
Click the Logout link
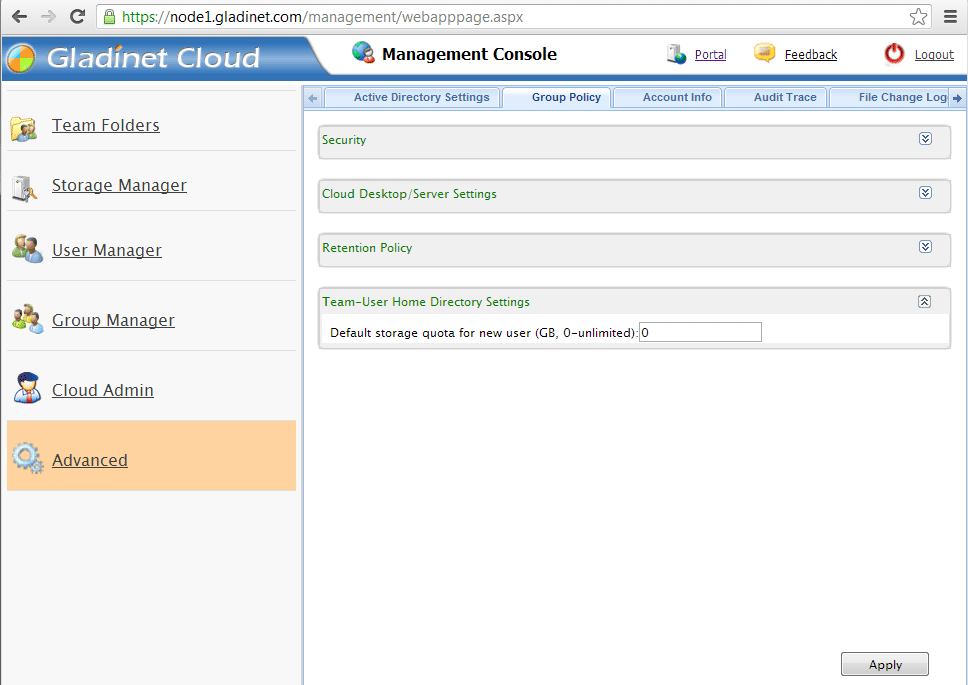[934, 54]
